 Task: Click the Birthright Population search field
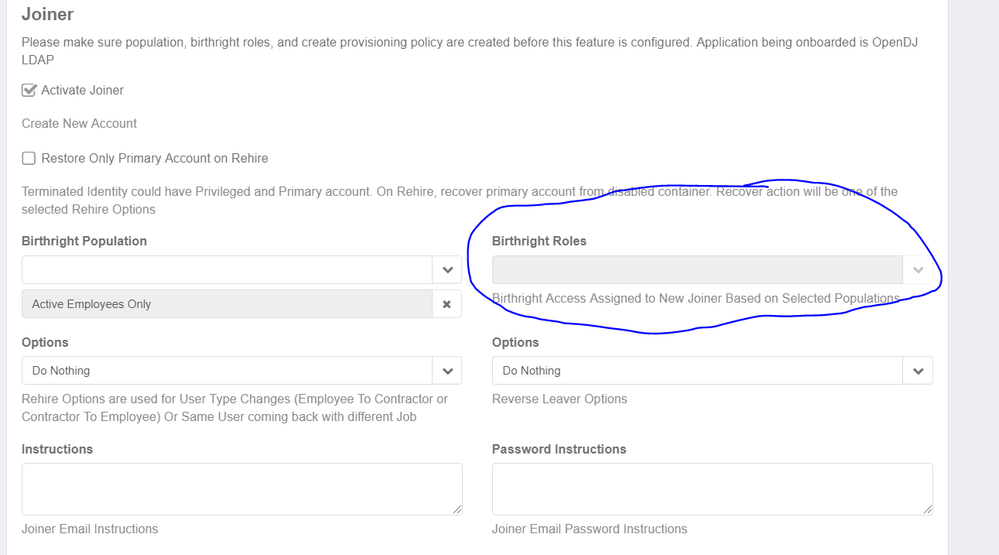click(x=226, y=270)
